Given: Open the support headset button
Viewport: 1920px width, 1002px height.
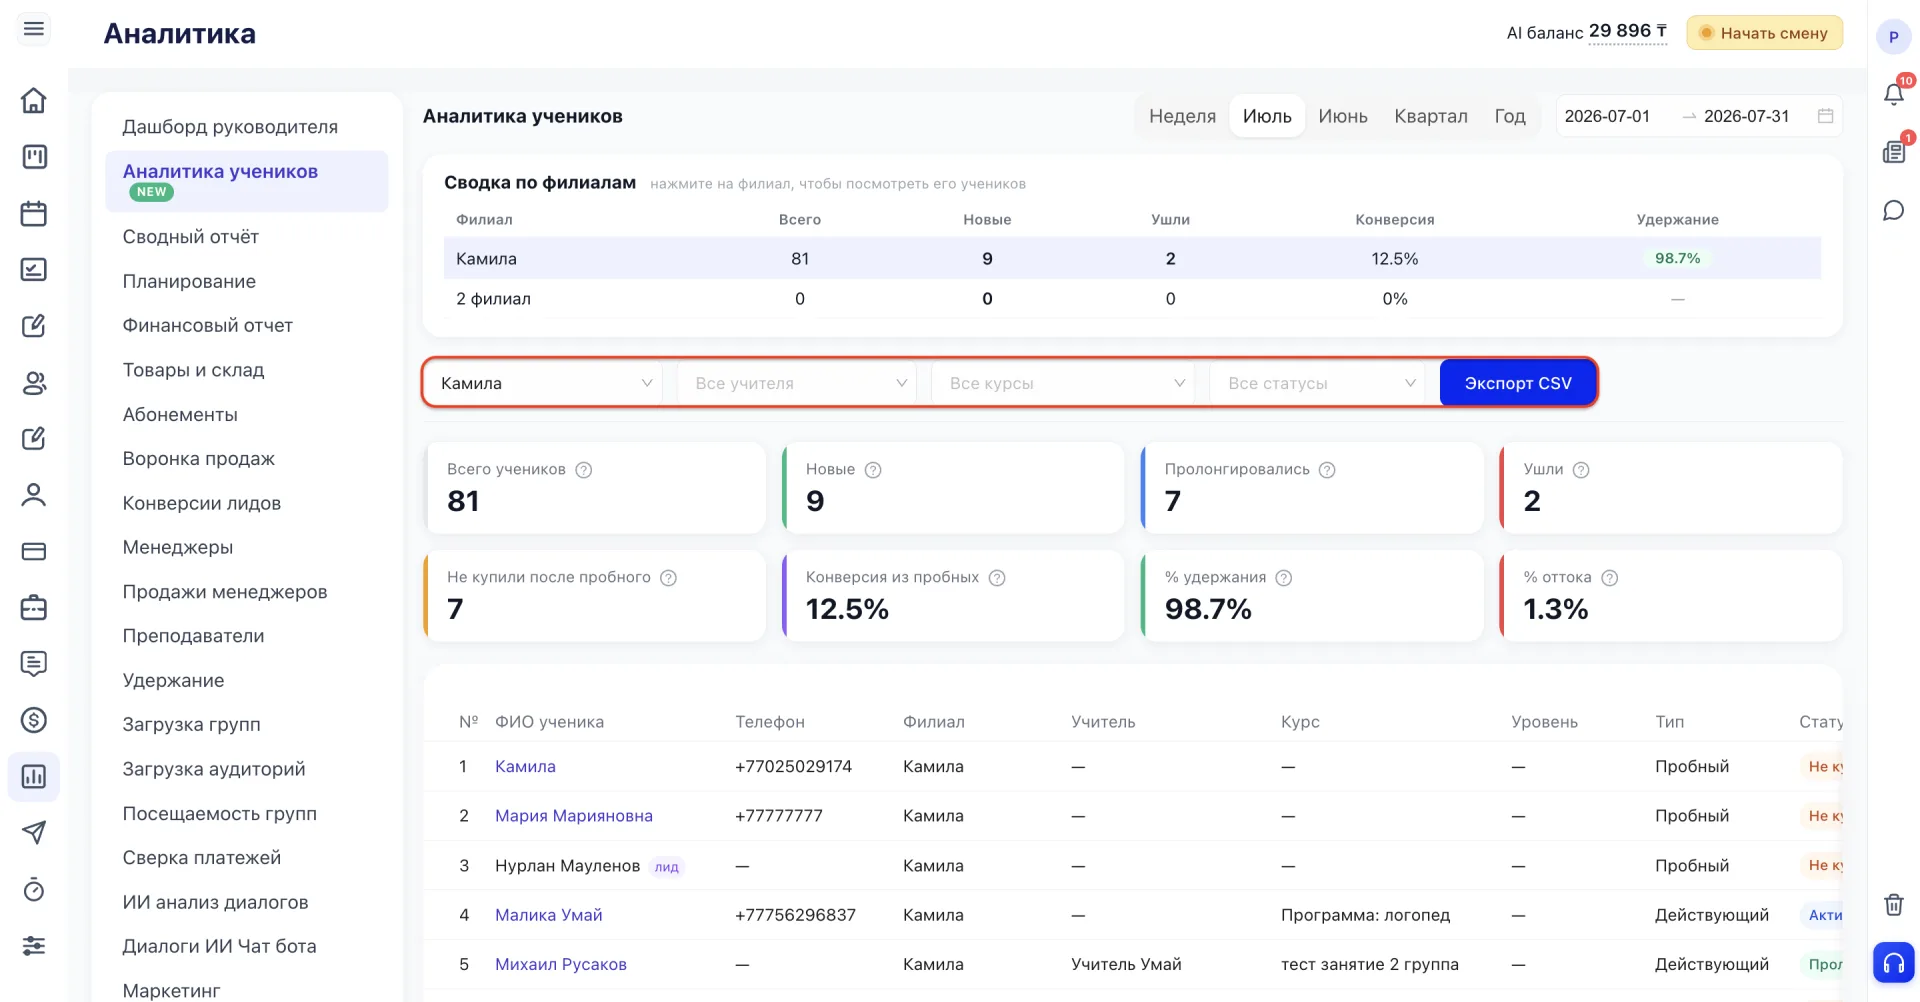Looking at the screenshot, I should [x=1894, y=963].
